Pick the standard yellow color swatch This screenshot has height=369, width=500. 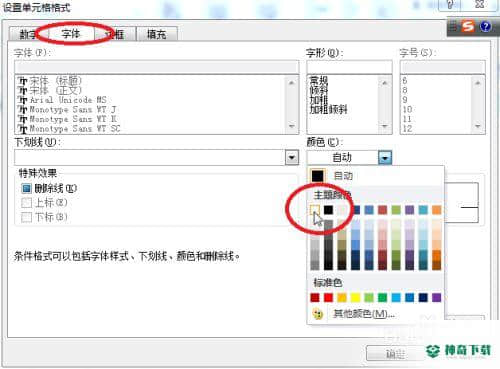[x=355, y=297]
